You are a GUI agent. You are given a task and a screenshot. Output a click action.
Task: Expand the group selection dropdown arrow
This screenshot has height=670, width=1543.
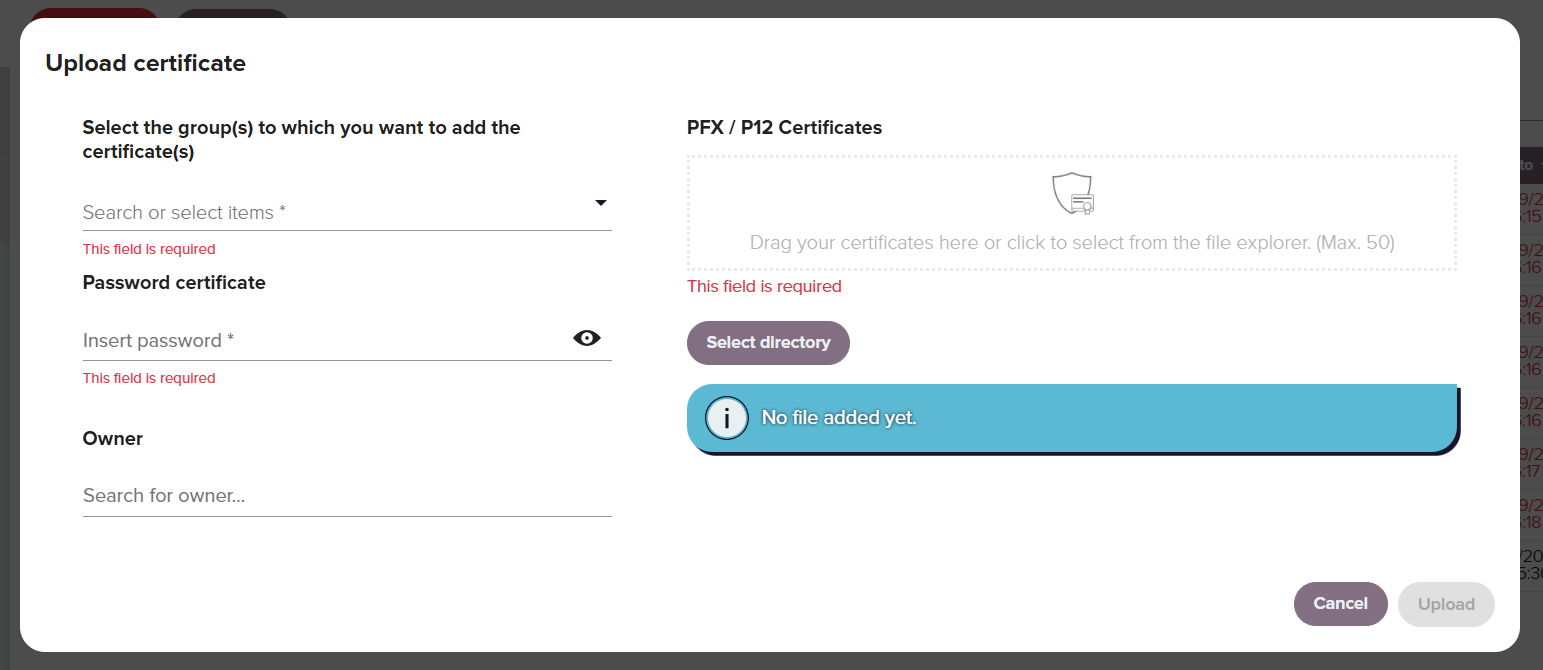[601, 203]
